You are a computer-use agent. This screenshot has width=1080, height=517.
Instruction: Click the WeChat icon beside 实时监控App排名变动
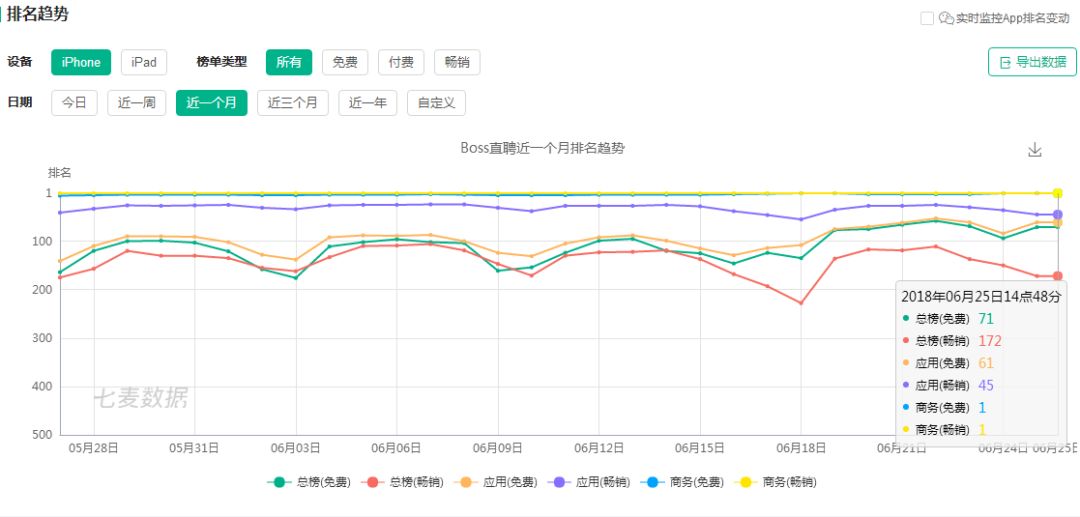pyautogui.click(x=946, y=19)
